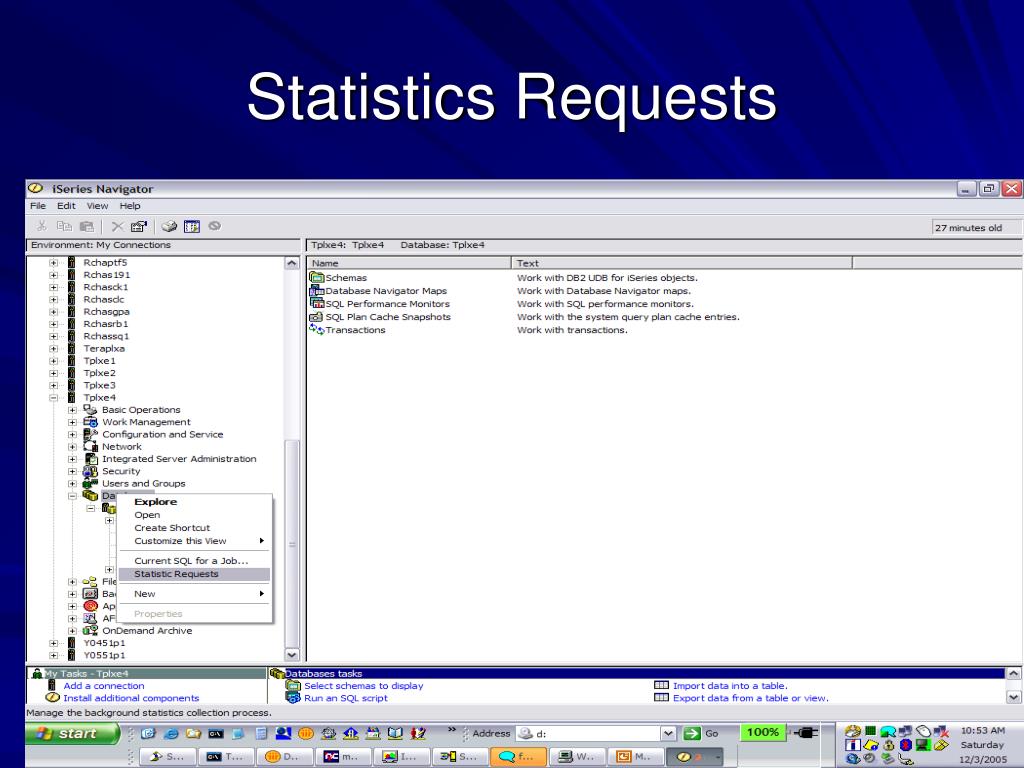
Task: Select the Network tree icon
Action: 90,447
